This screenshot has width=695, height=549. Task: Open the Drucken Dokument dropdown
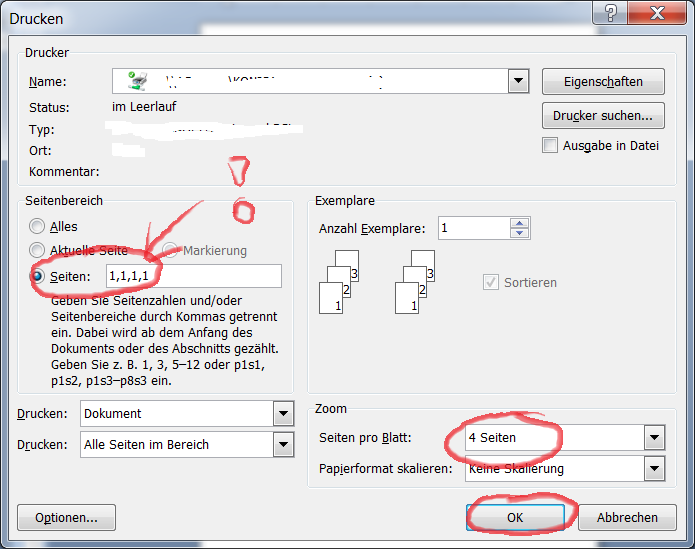point(283,413)
